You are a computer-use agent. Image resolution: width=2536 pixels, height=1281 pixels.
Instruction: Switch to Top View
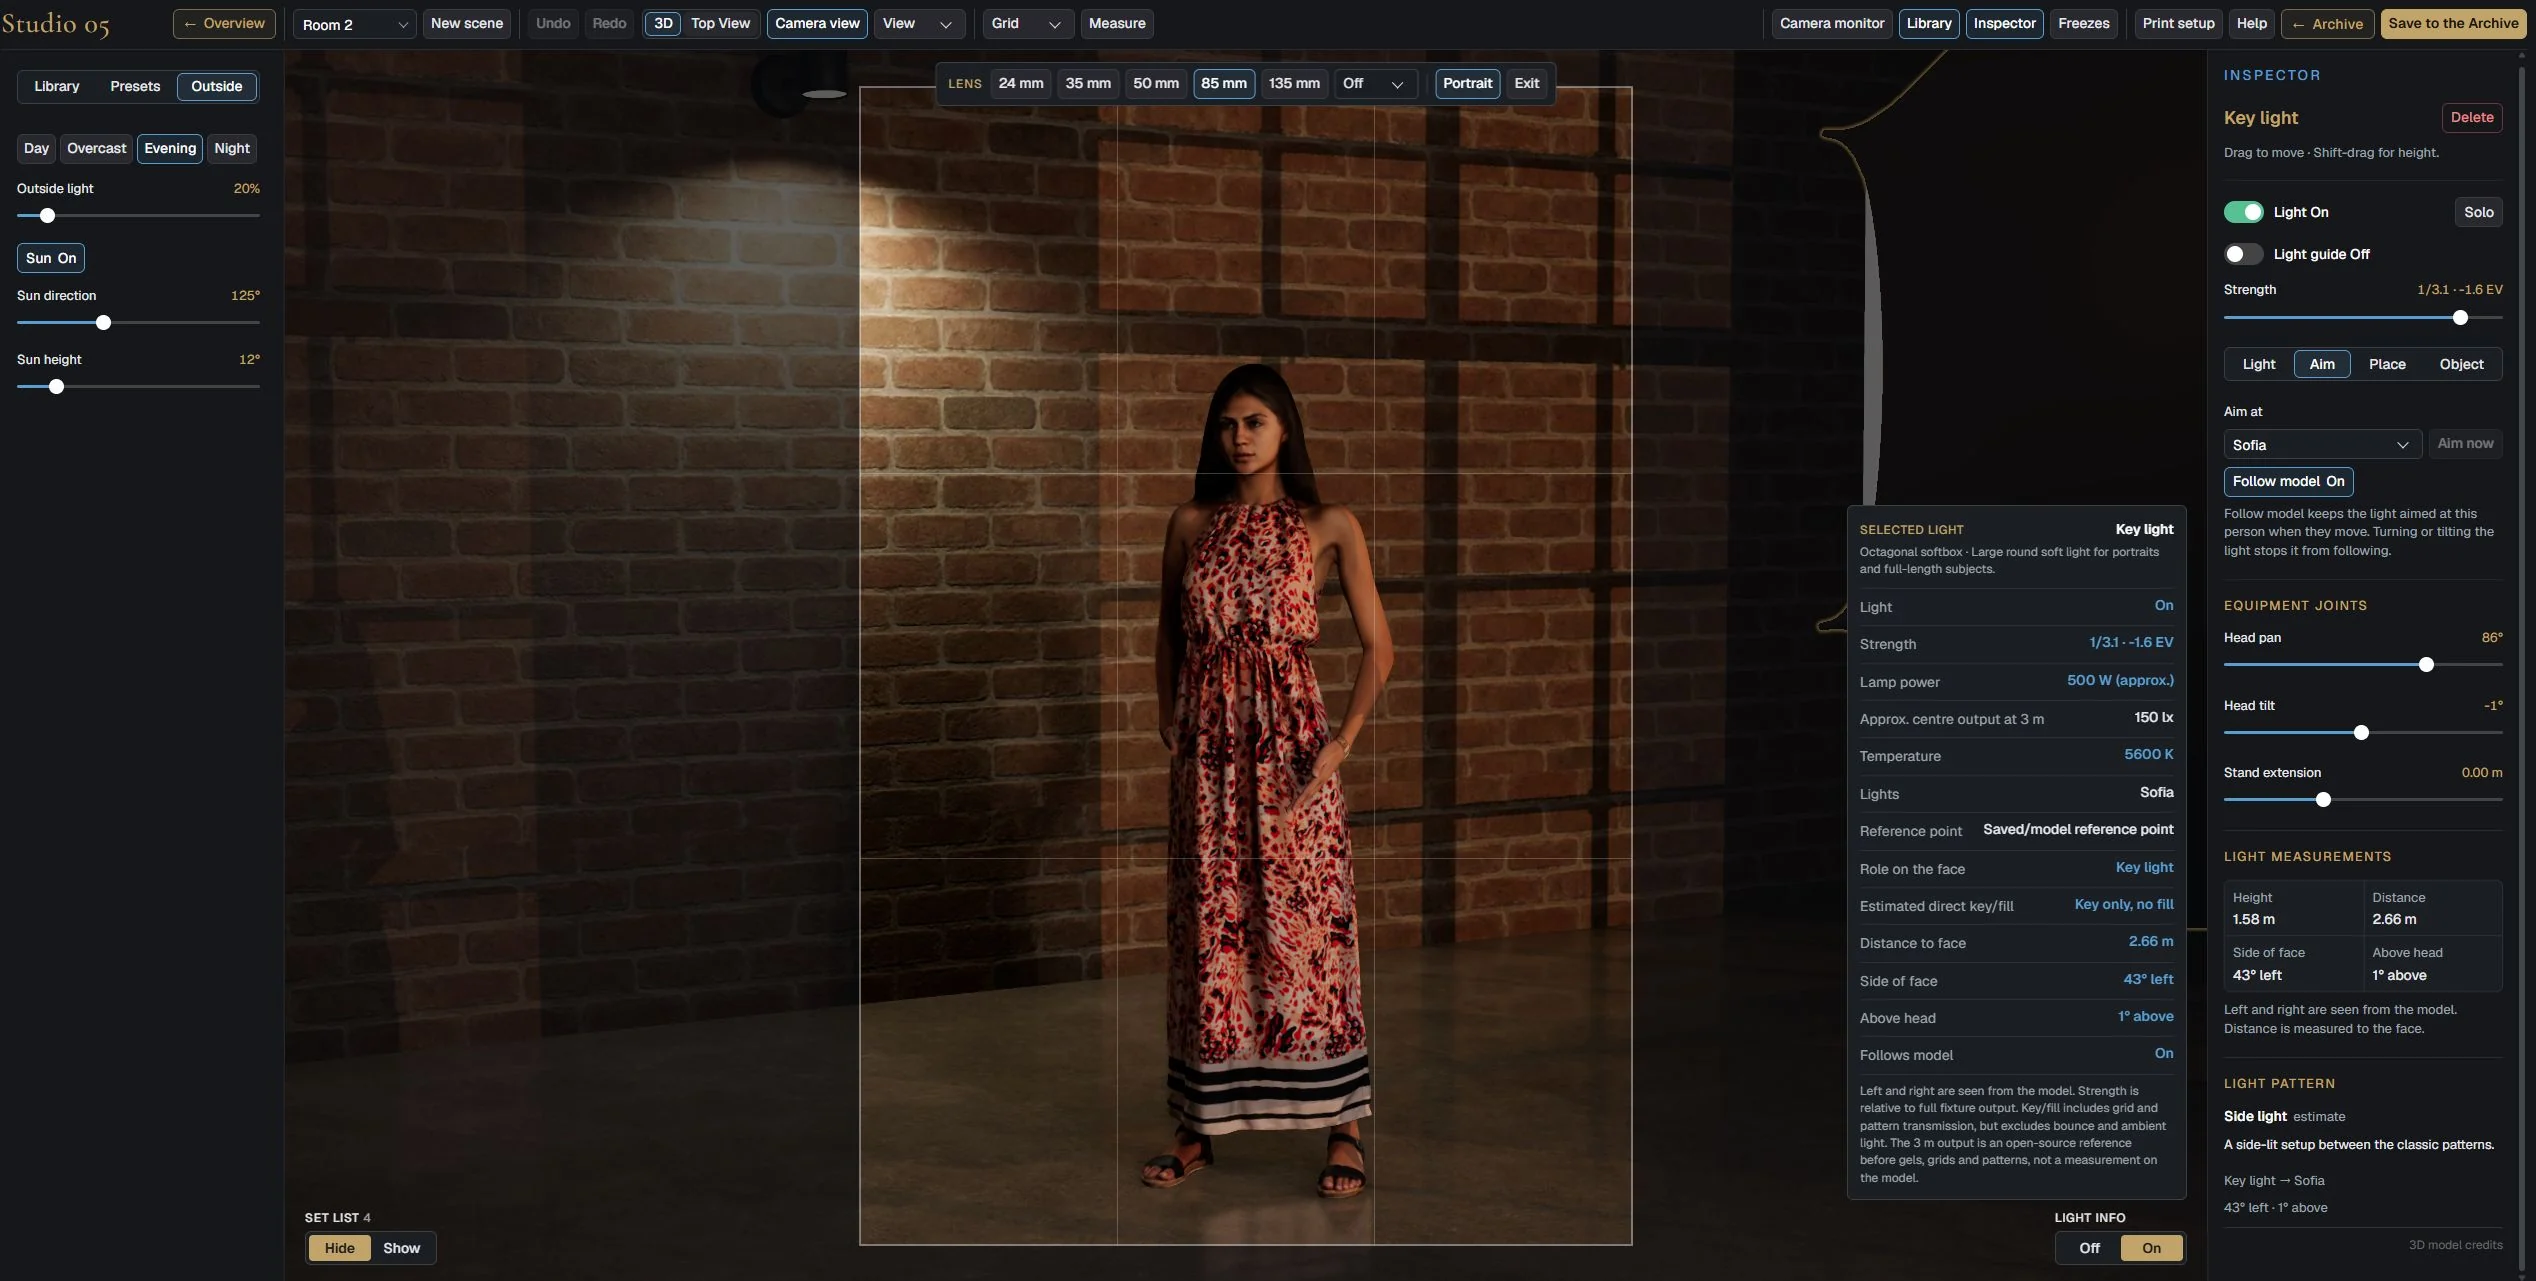click(720, 24)
